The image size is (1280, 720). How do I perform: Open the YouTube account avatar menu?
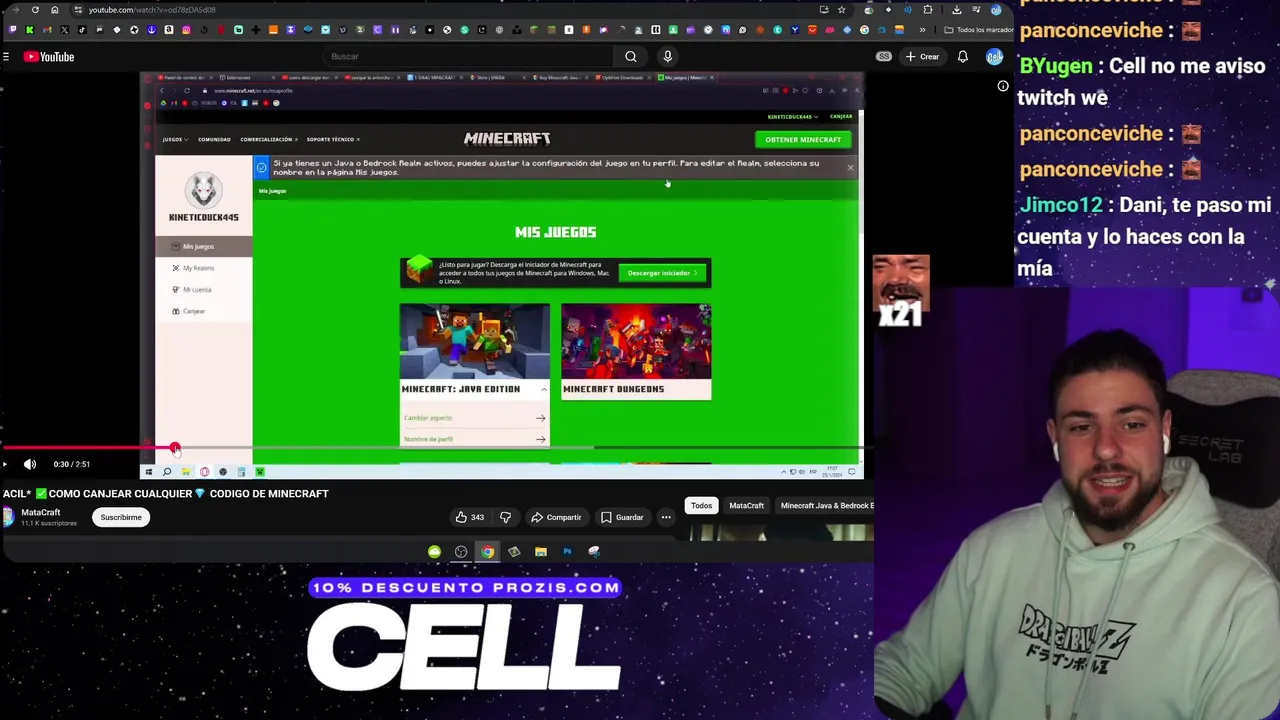tap(994, 57)
